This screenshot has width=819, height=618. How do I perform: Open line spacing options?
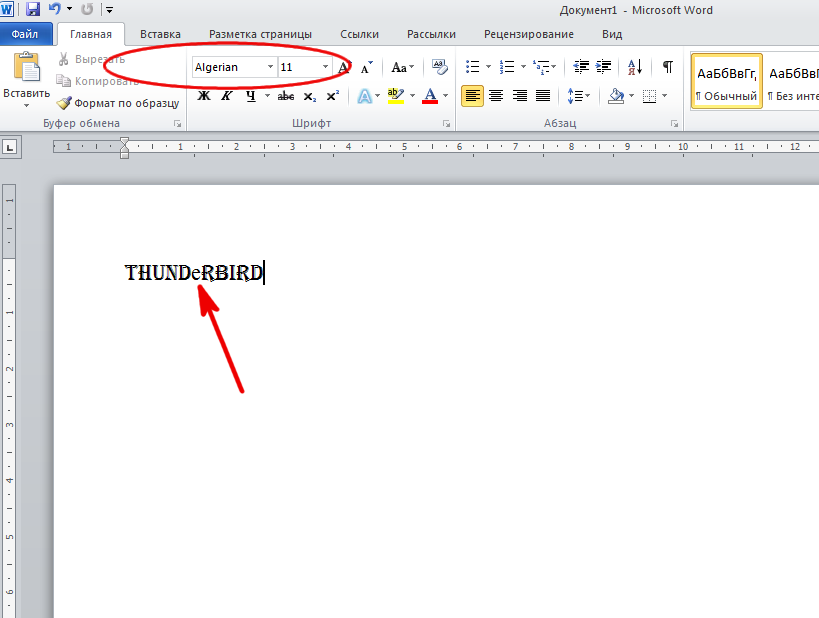click(x=579, y=96)
